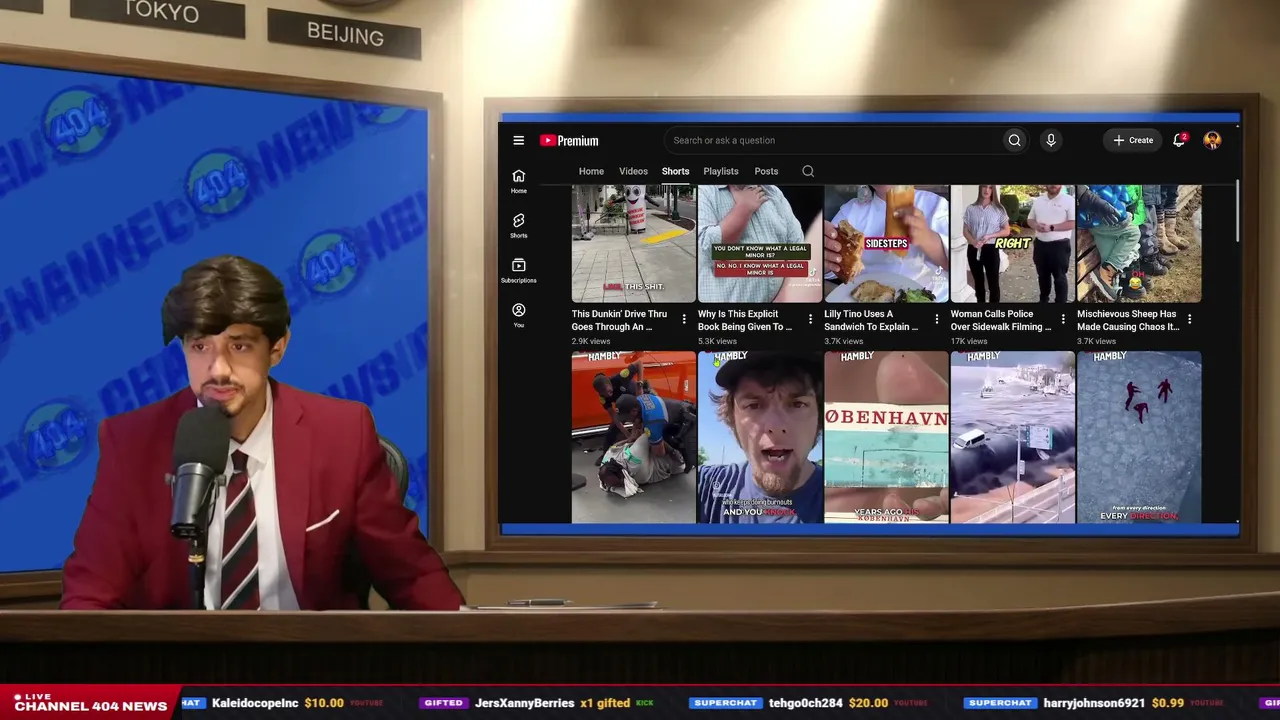Open the Create button menu
The height and width of the screenshot is (720, 1280).
1133,141
